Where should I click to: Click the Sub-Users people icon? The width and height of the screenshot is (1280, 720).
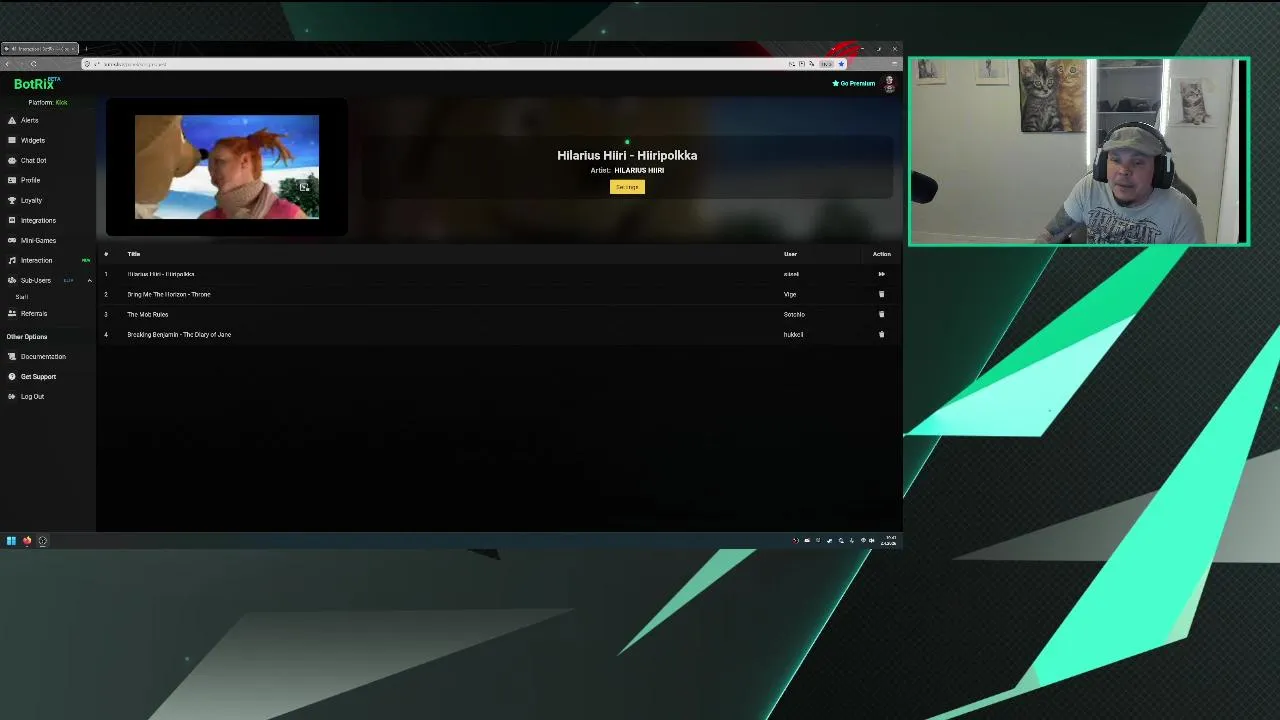coord(12,280)
